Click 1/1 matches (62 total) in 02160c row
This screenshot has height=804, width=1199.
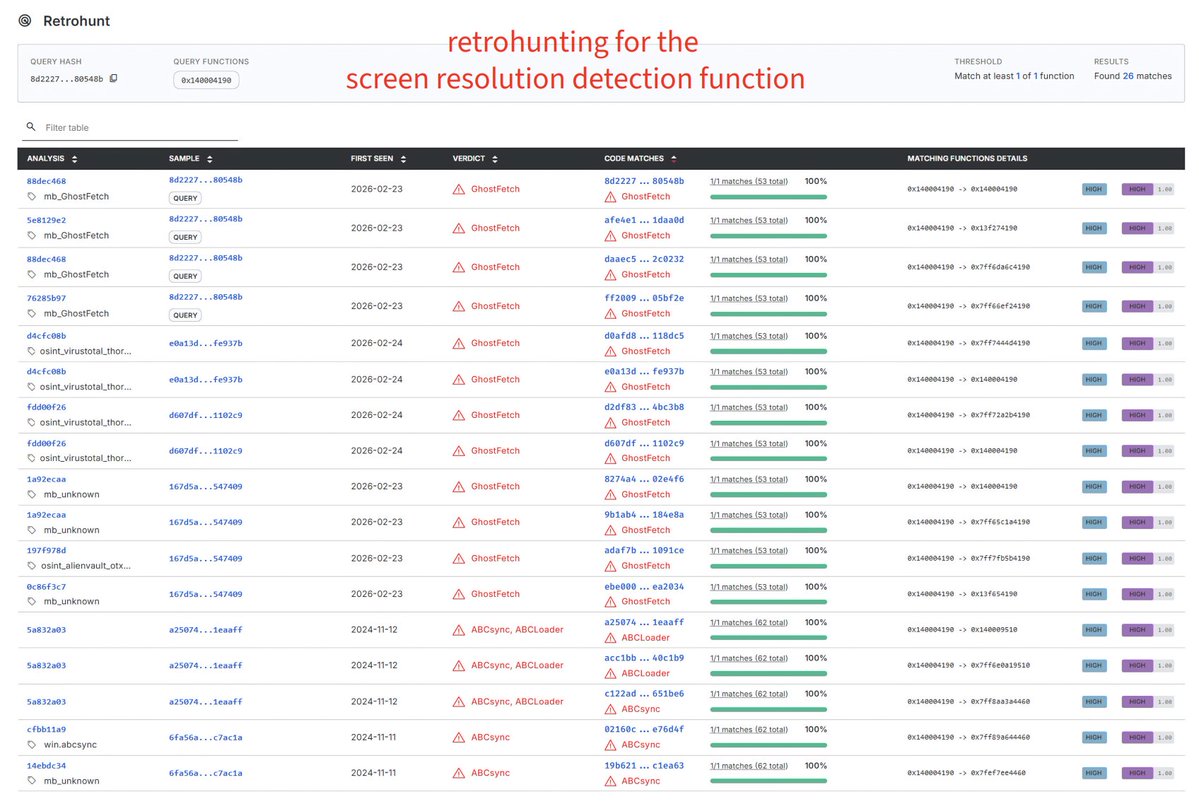[749, 730]
